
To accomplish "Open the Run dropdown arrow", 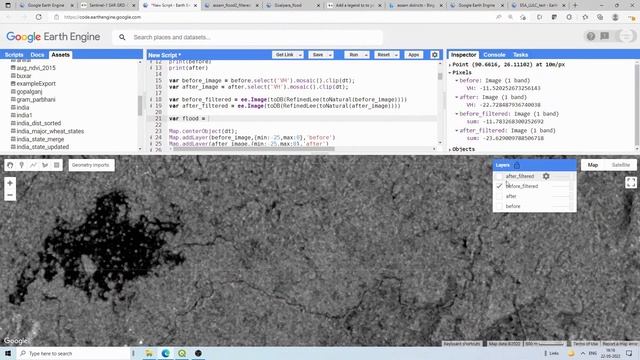I will click(366, 55).
